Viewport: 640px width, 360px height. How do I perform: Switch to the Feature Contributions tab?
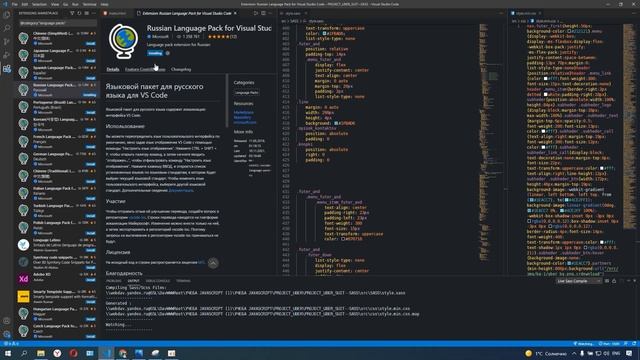(145, 69)
